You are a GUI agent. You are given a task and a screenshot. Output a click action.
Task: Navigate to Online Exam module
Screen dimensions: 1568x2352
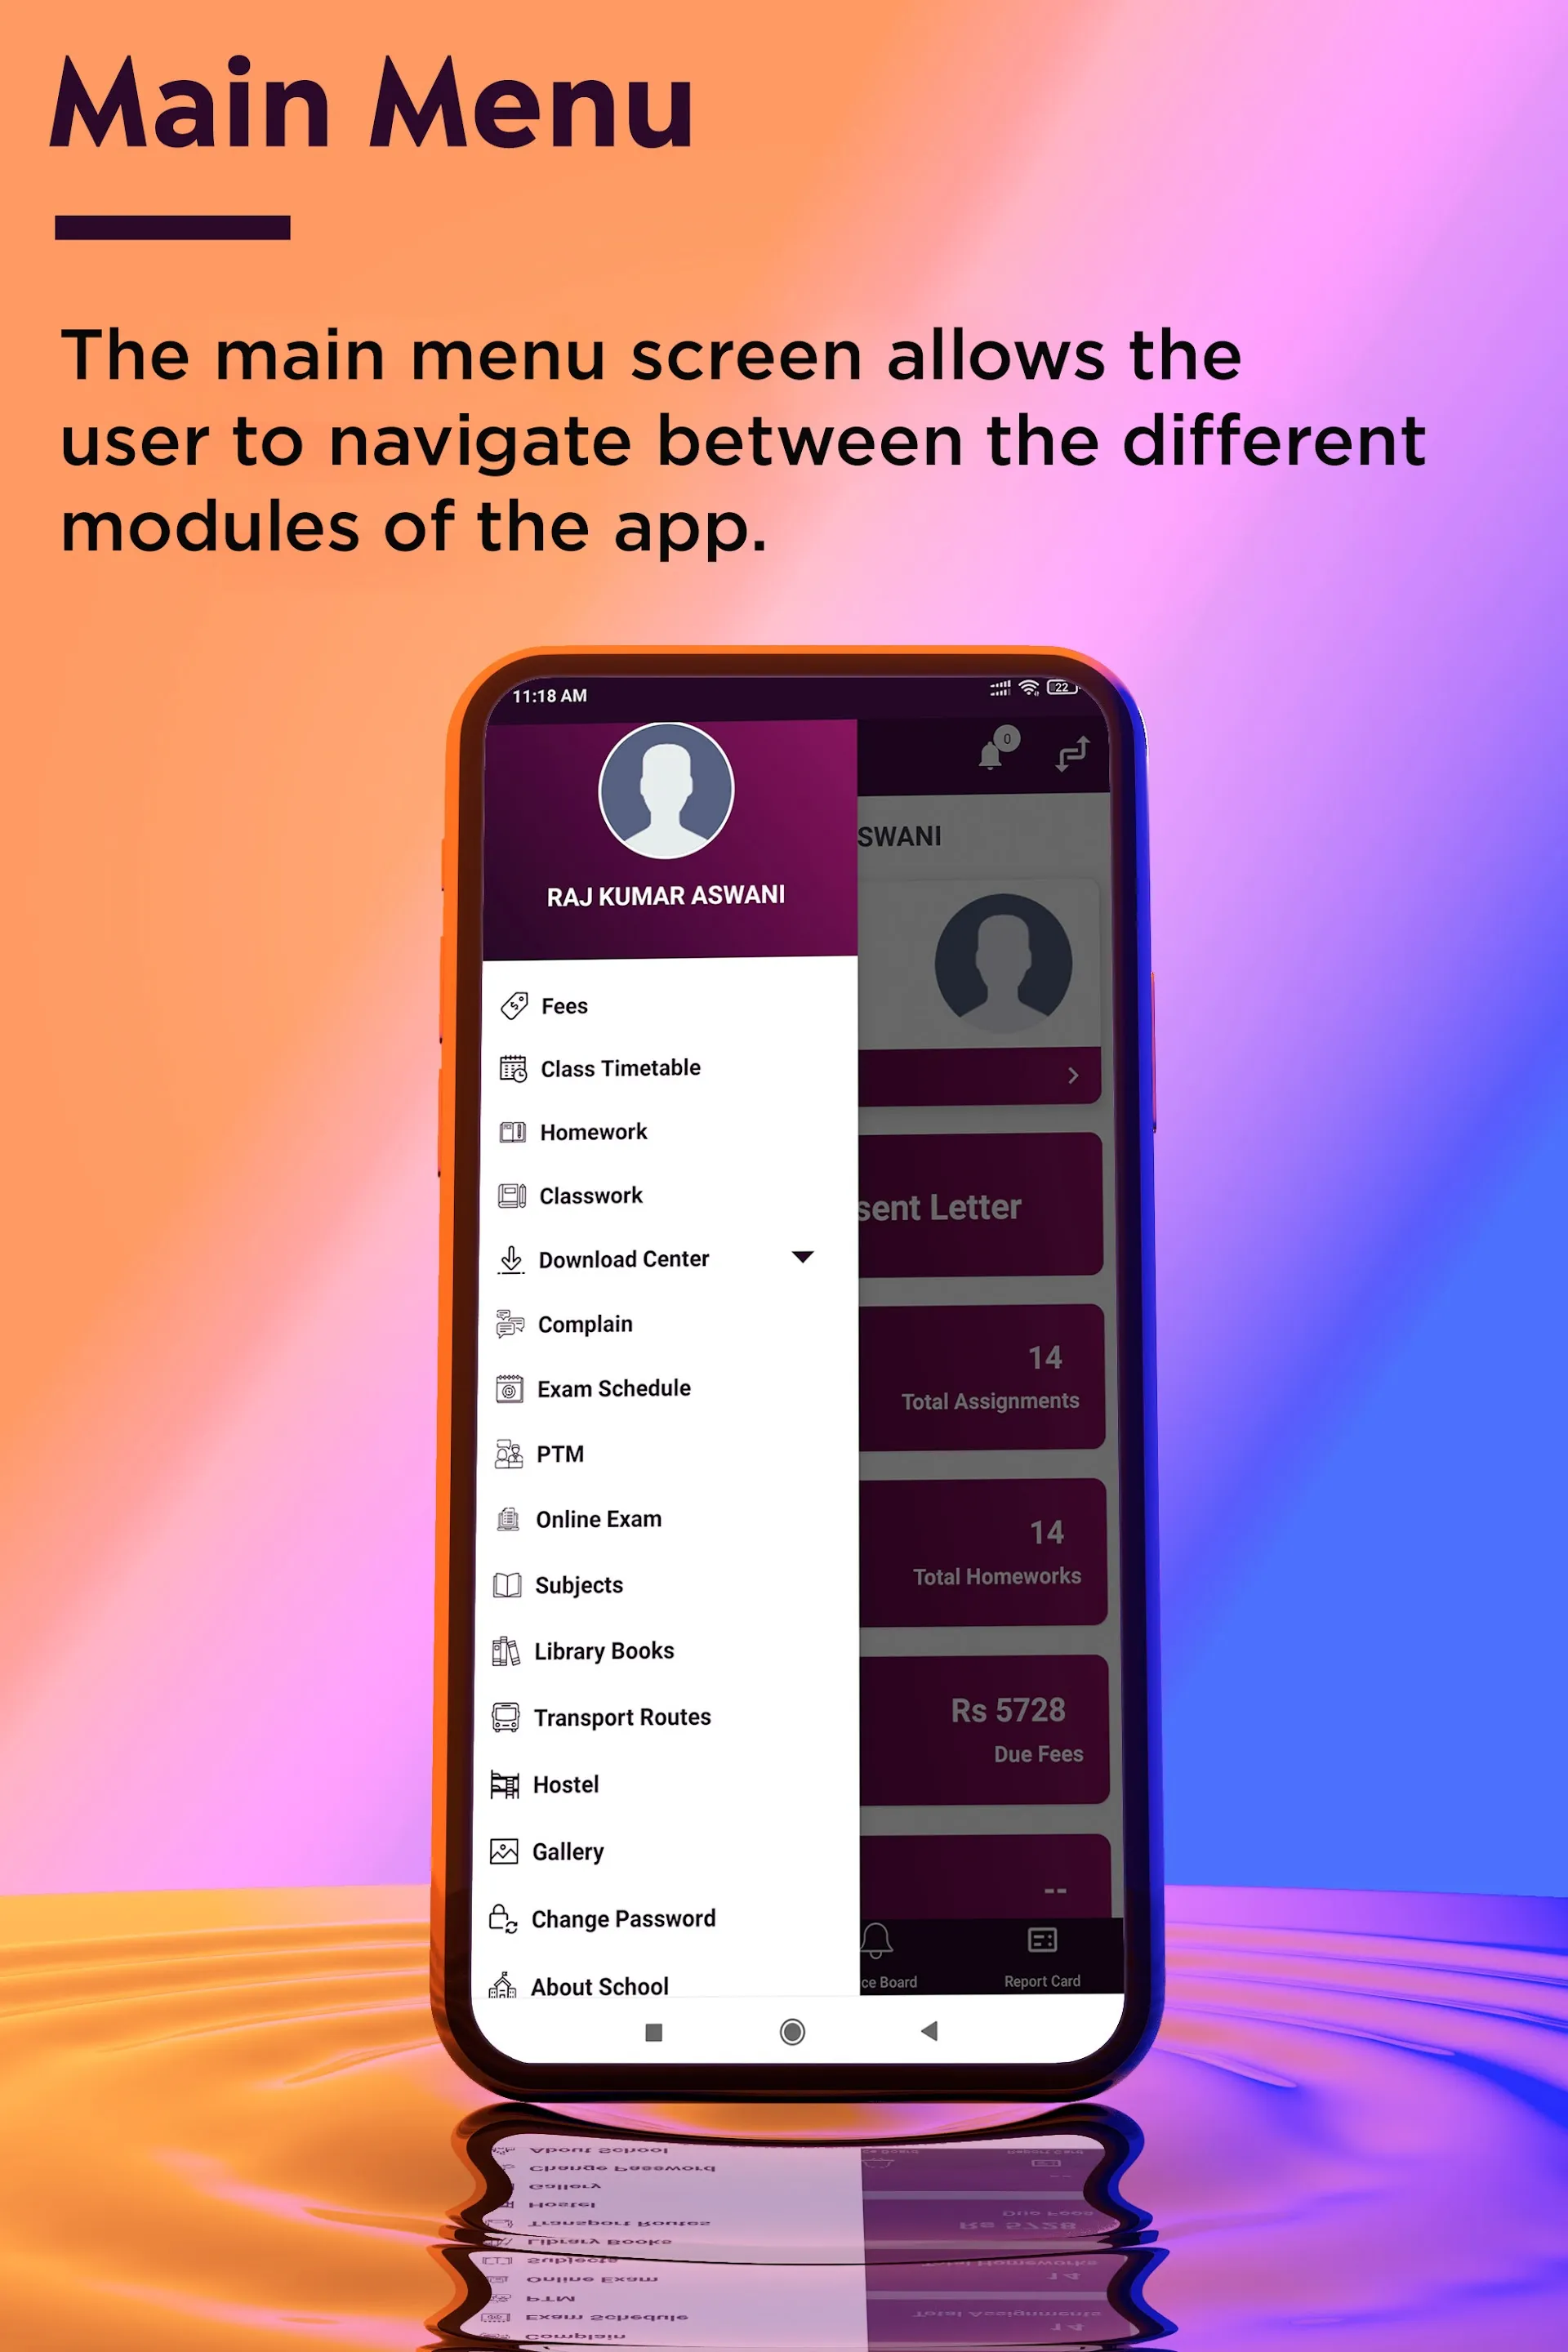(x=604, y=1516)
